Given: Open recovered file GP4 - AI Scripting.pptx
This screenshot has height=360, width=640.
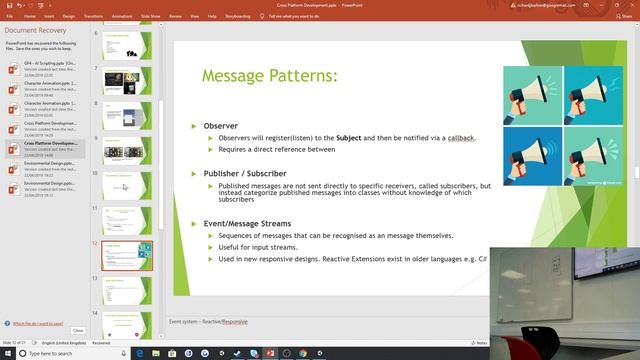Looking at the screenshot, I should pos(45,69).
